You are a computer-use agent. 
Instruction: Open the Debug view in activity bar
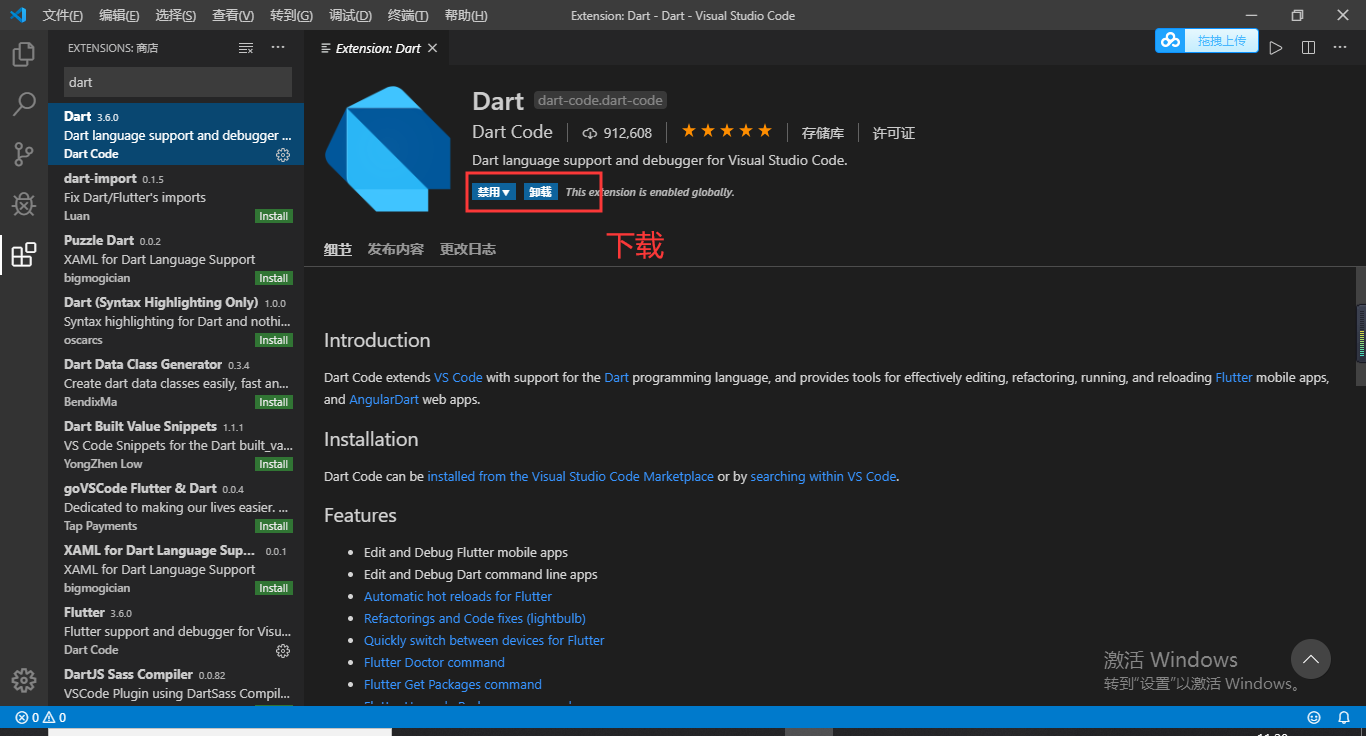(x=24, y=204)
